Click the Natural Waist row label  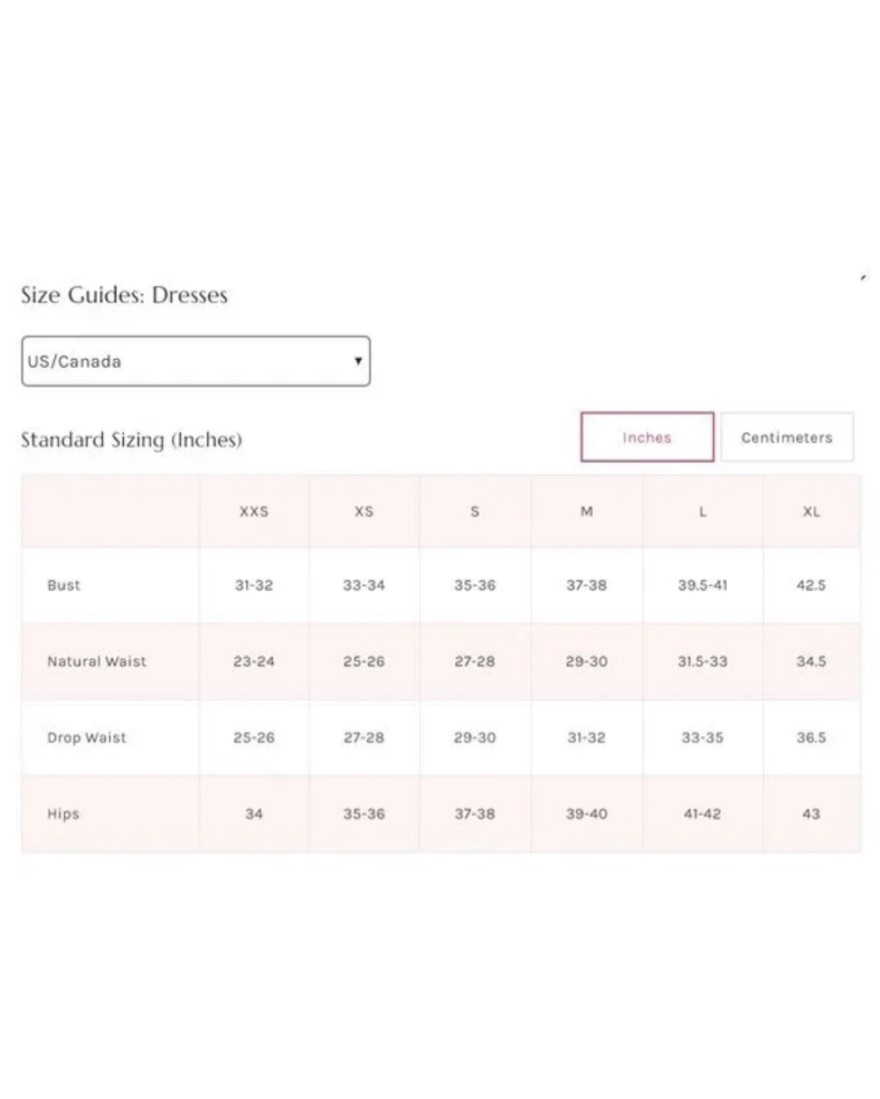pyautogui.click(x=97, y=662)
